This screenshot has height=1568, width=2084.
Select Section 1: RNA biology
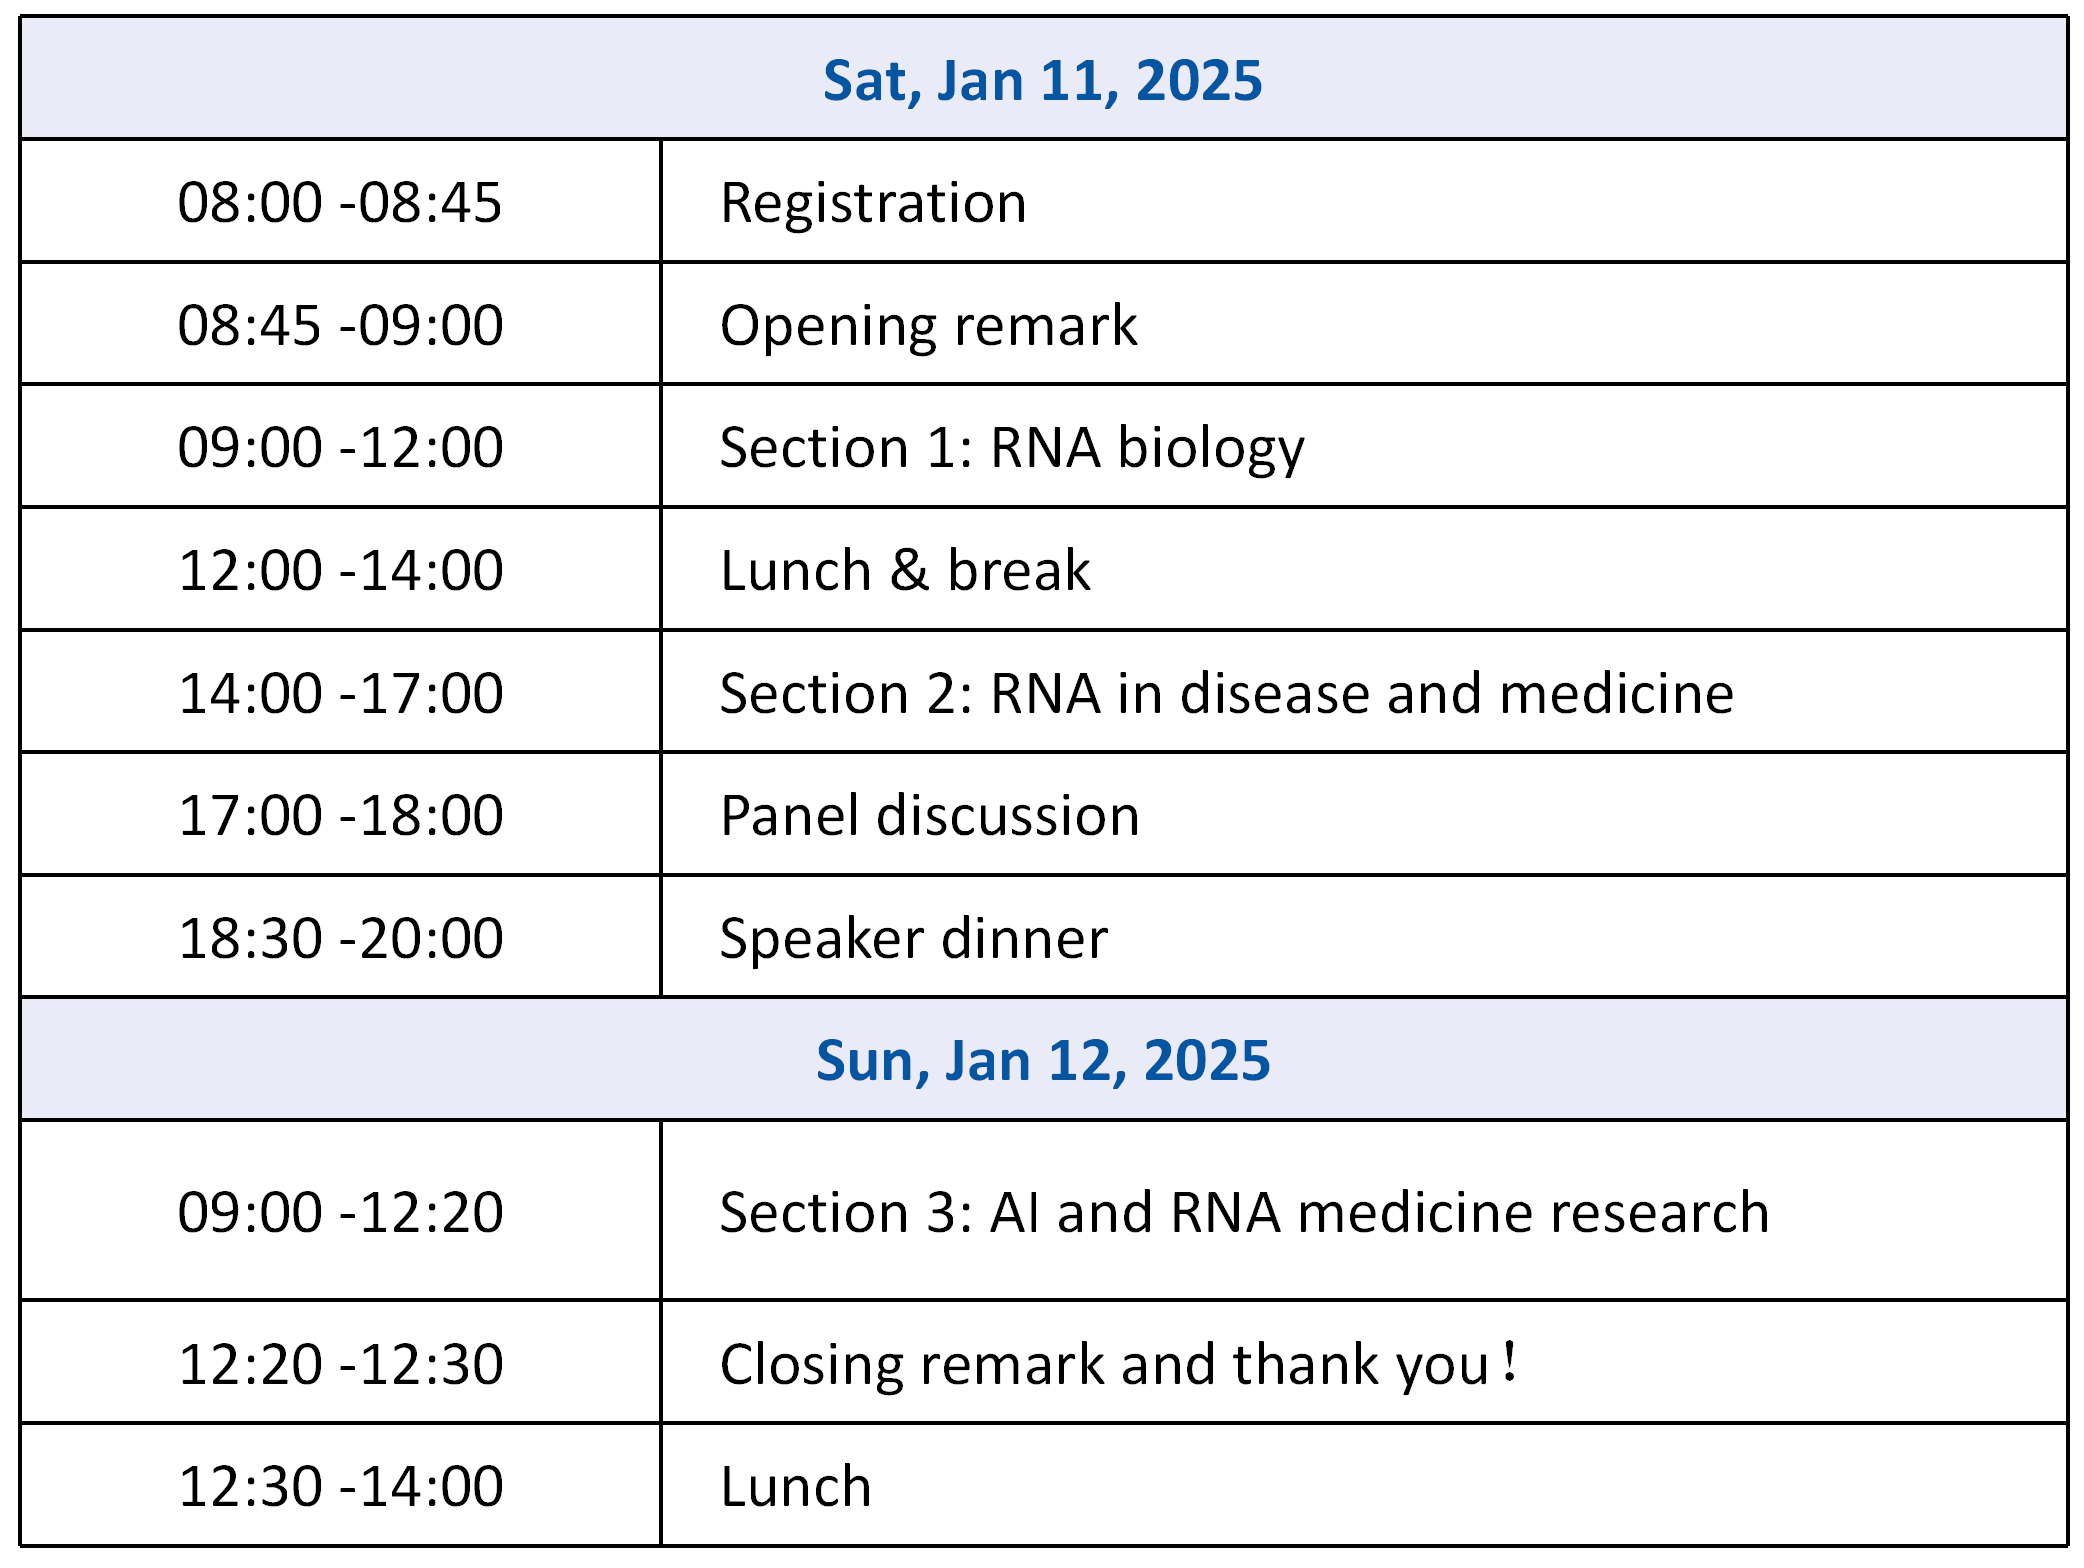coord(1364,446)
